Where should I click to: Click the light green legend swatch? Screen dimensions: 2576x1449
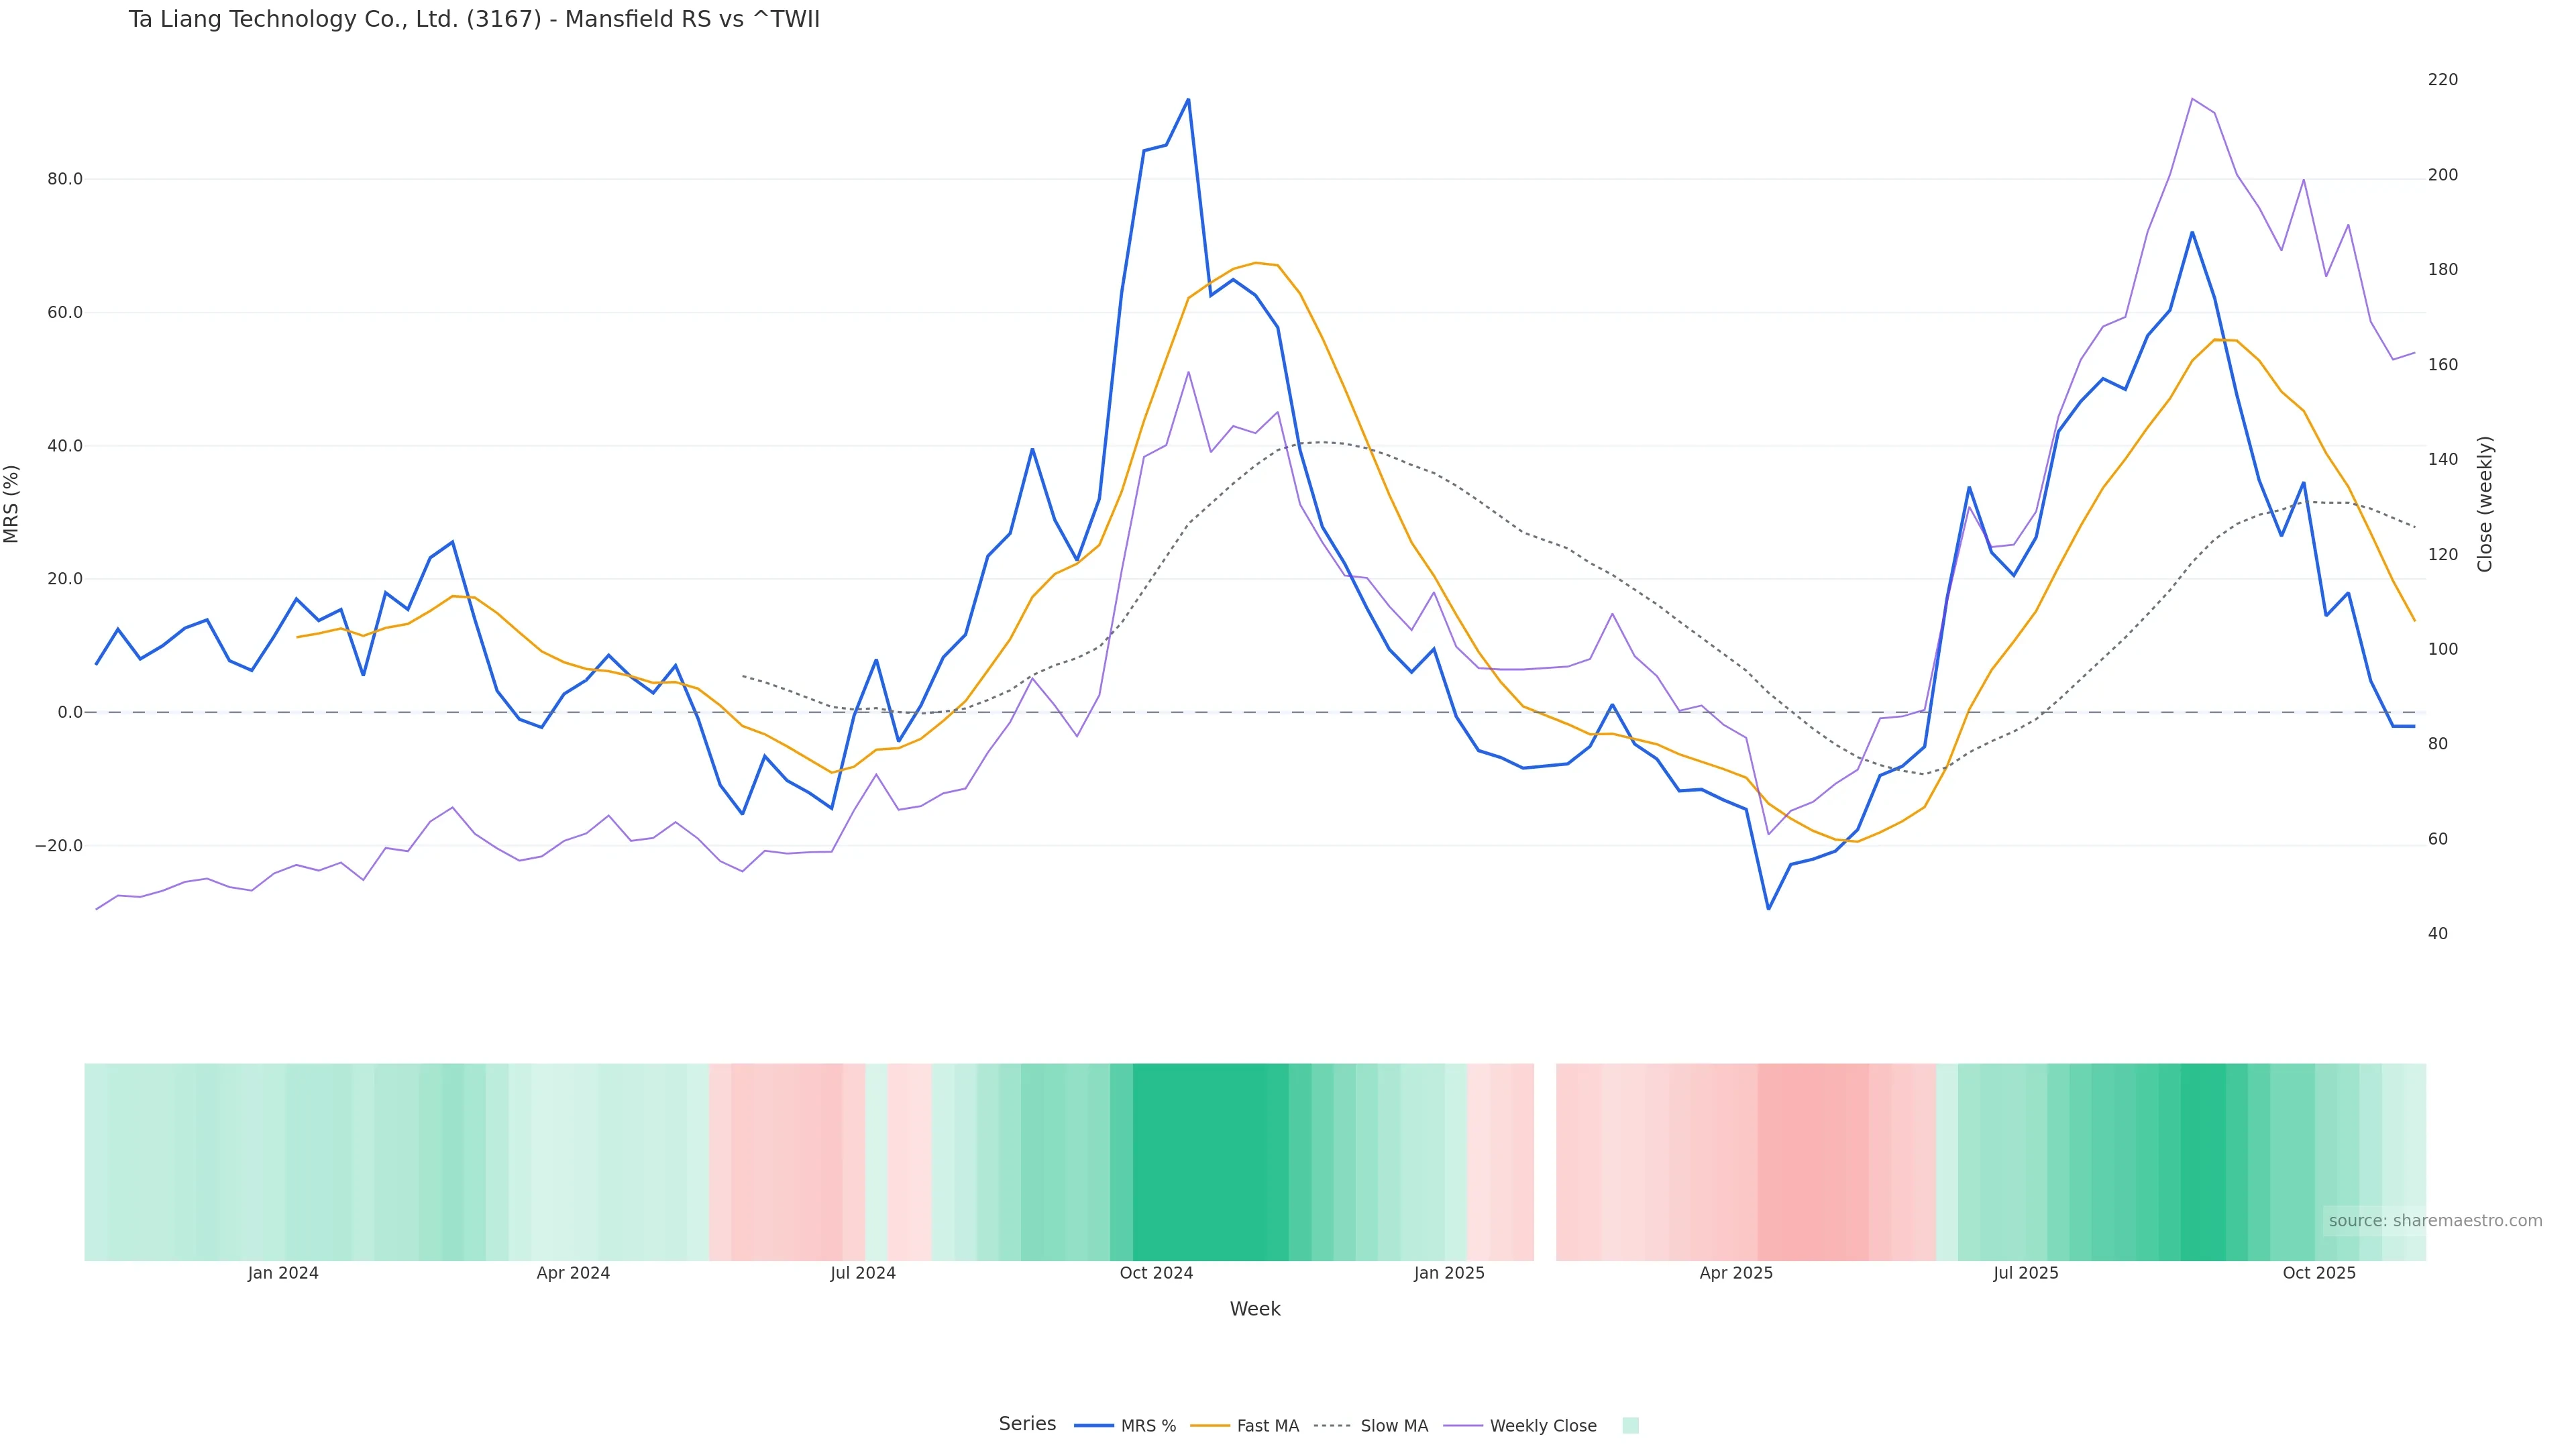1630,1426
